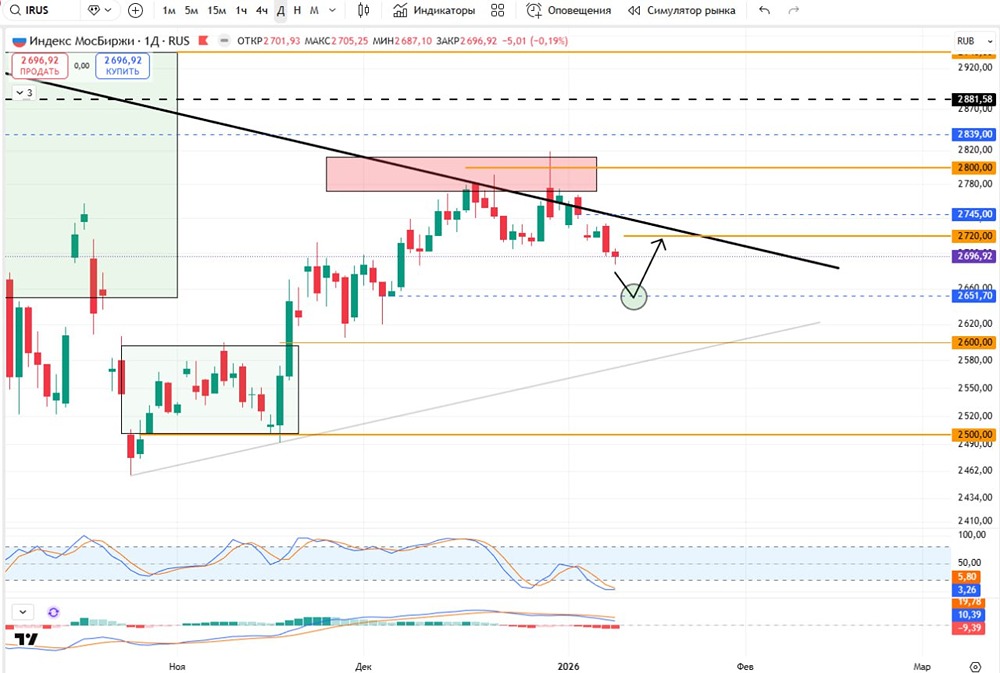The width and height of the screenshot is (1000, 673).
Task: Select the 4ч timeframe
Action: (261, 10)
